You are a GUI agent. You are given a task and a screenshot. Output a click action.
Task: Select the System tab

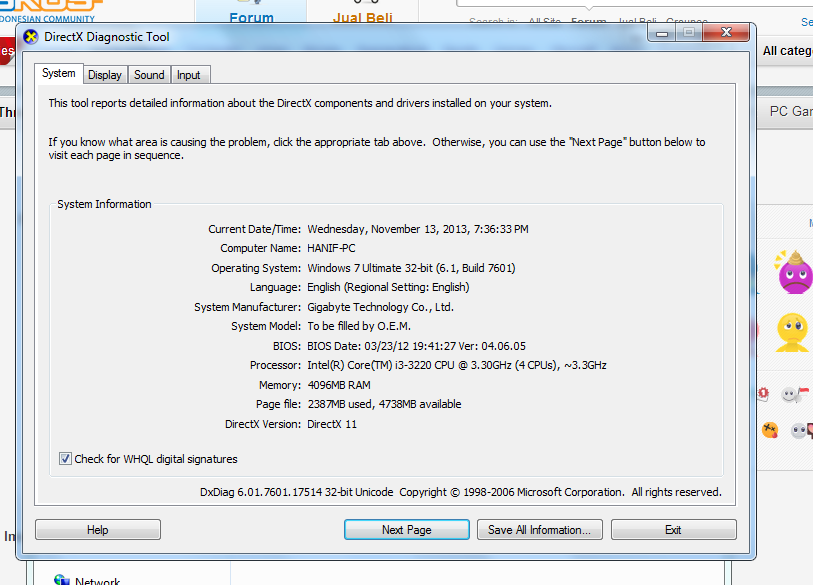point(59,73)
